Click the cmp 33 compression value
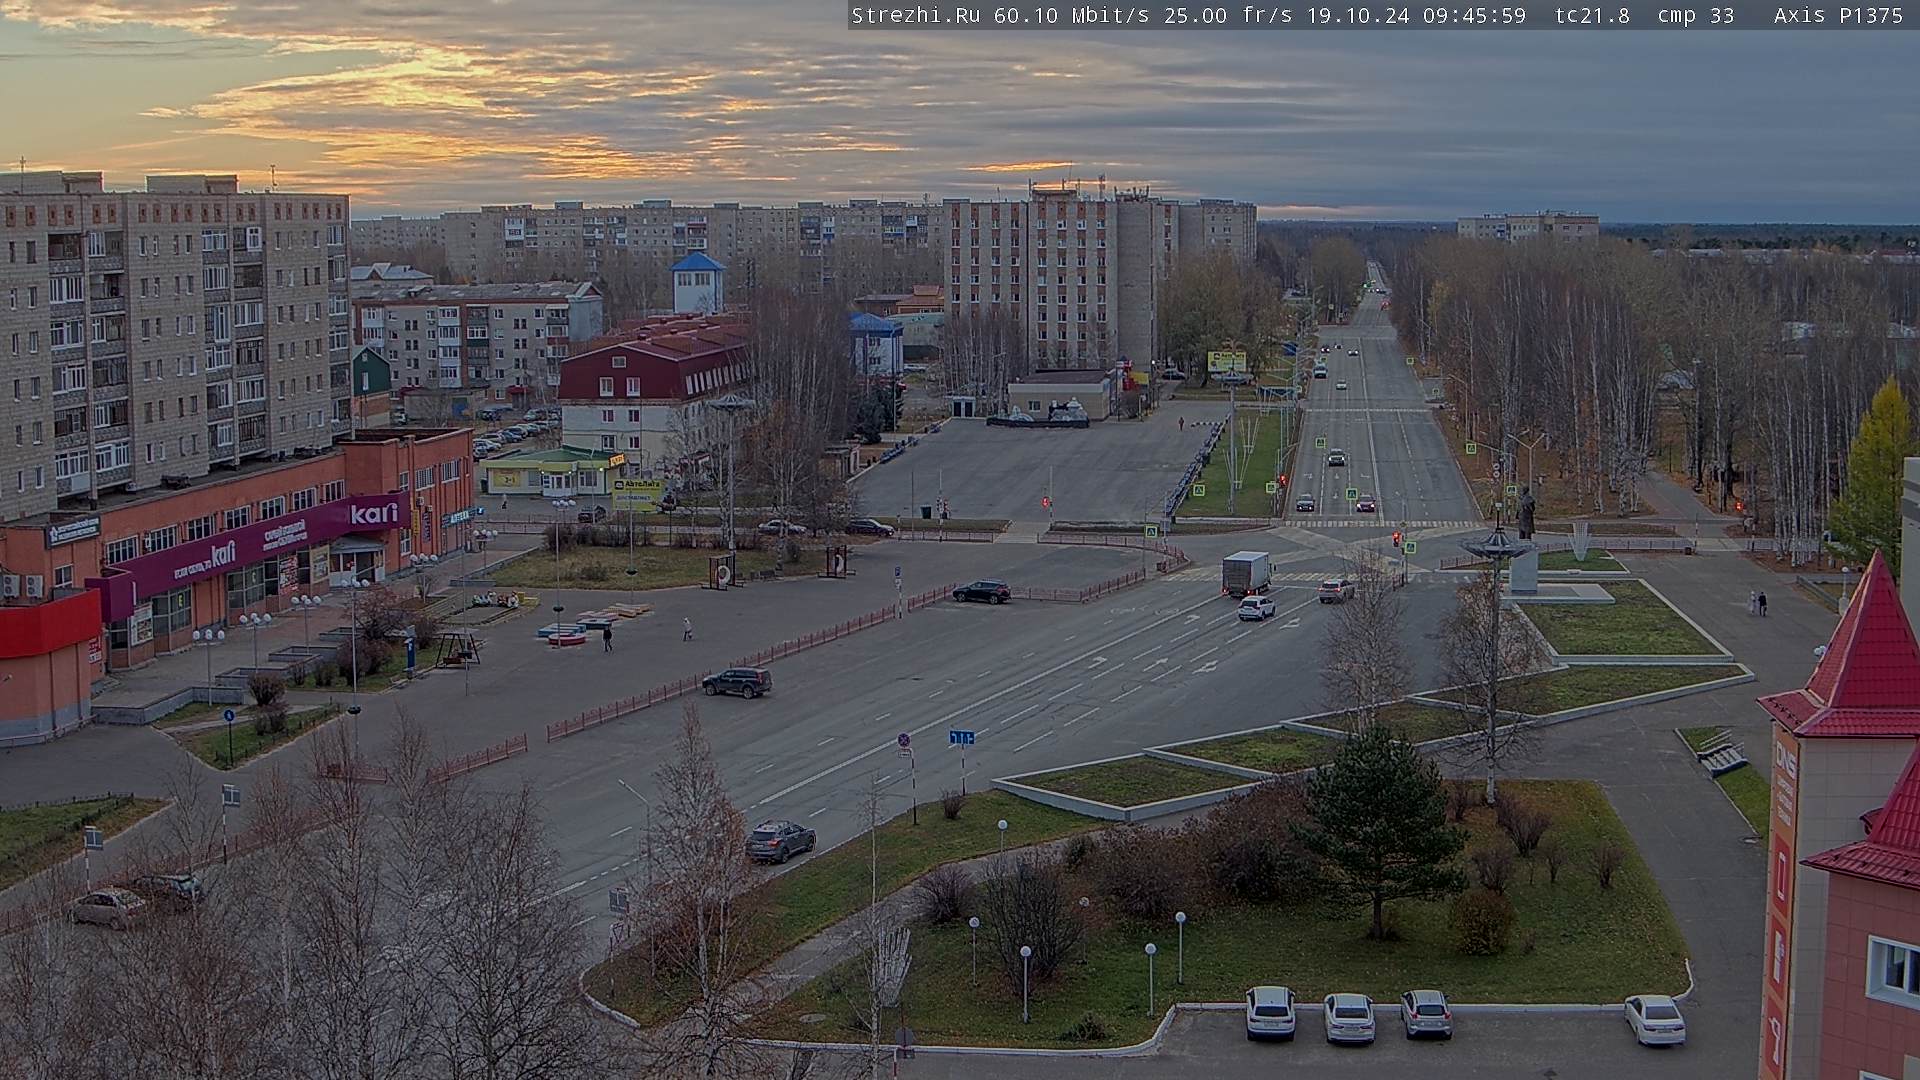This screenshot has width=1920, height=1080. (x=1696, y=16)
